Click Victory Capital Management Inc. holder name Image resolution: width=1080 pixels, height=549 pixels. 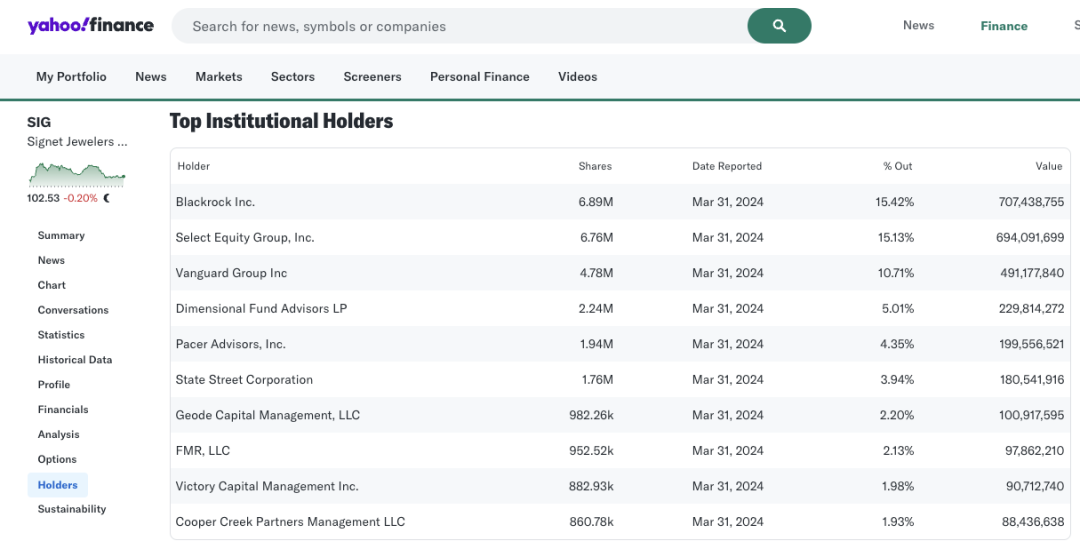tap(267, 486)
